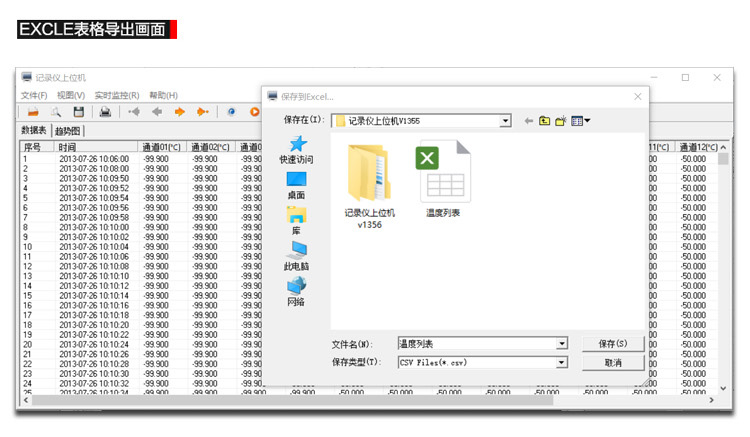
Task: Click the magnifier preview icon in toolbar
Action: point(56,112)
